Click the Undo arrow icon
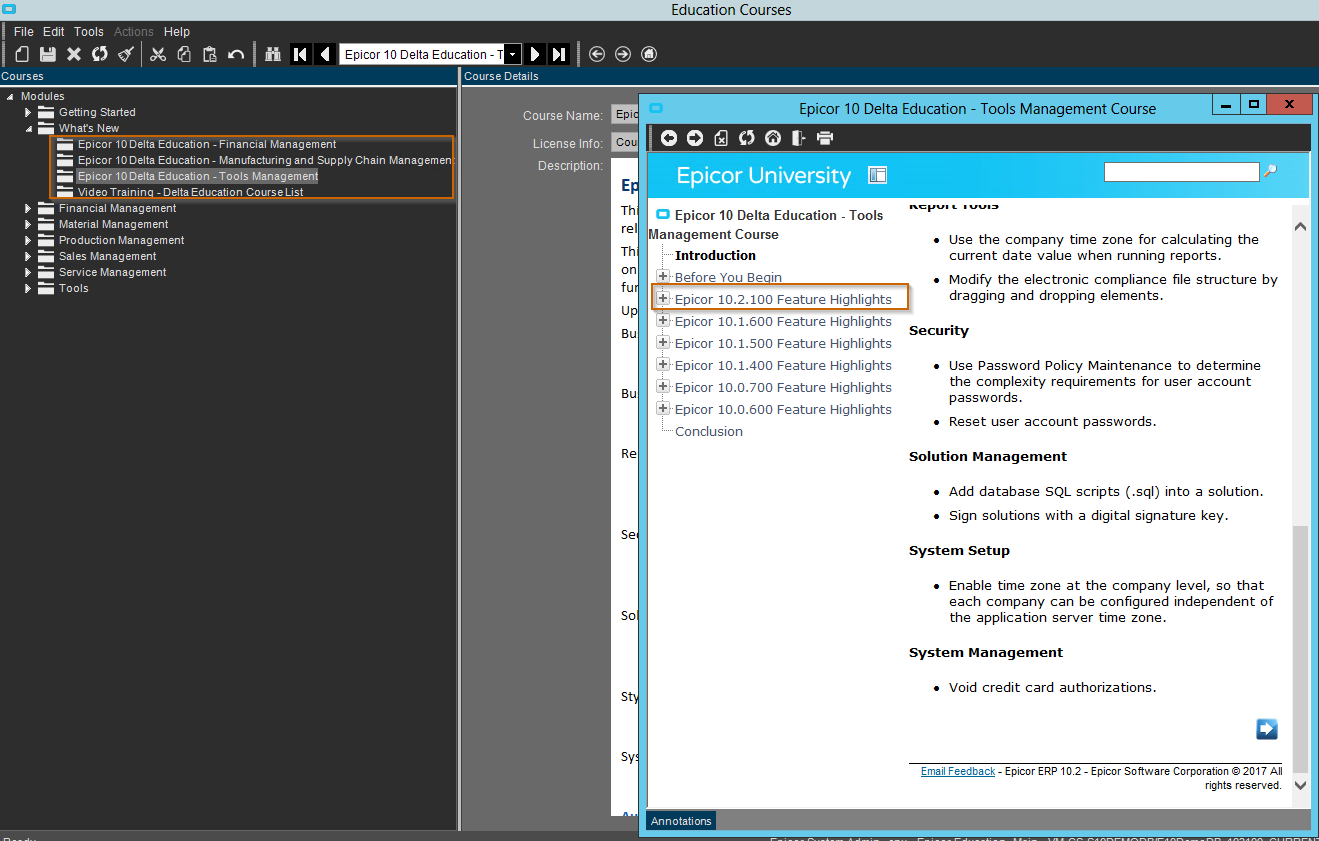 [x=236, y=54]
